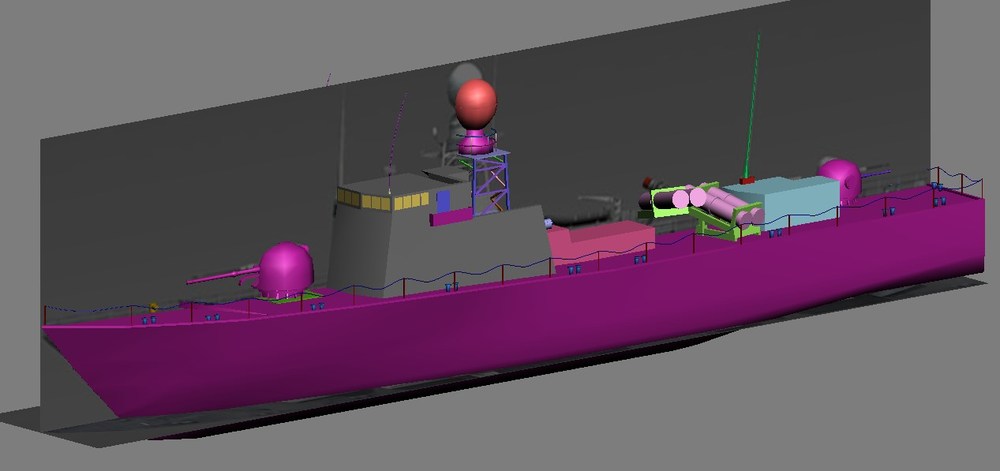The image size is (1000, 471).
Task: Click the blue bridge door
Action: click(x=443, y=201)
